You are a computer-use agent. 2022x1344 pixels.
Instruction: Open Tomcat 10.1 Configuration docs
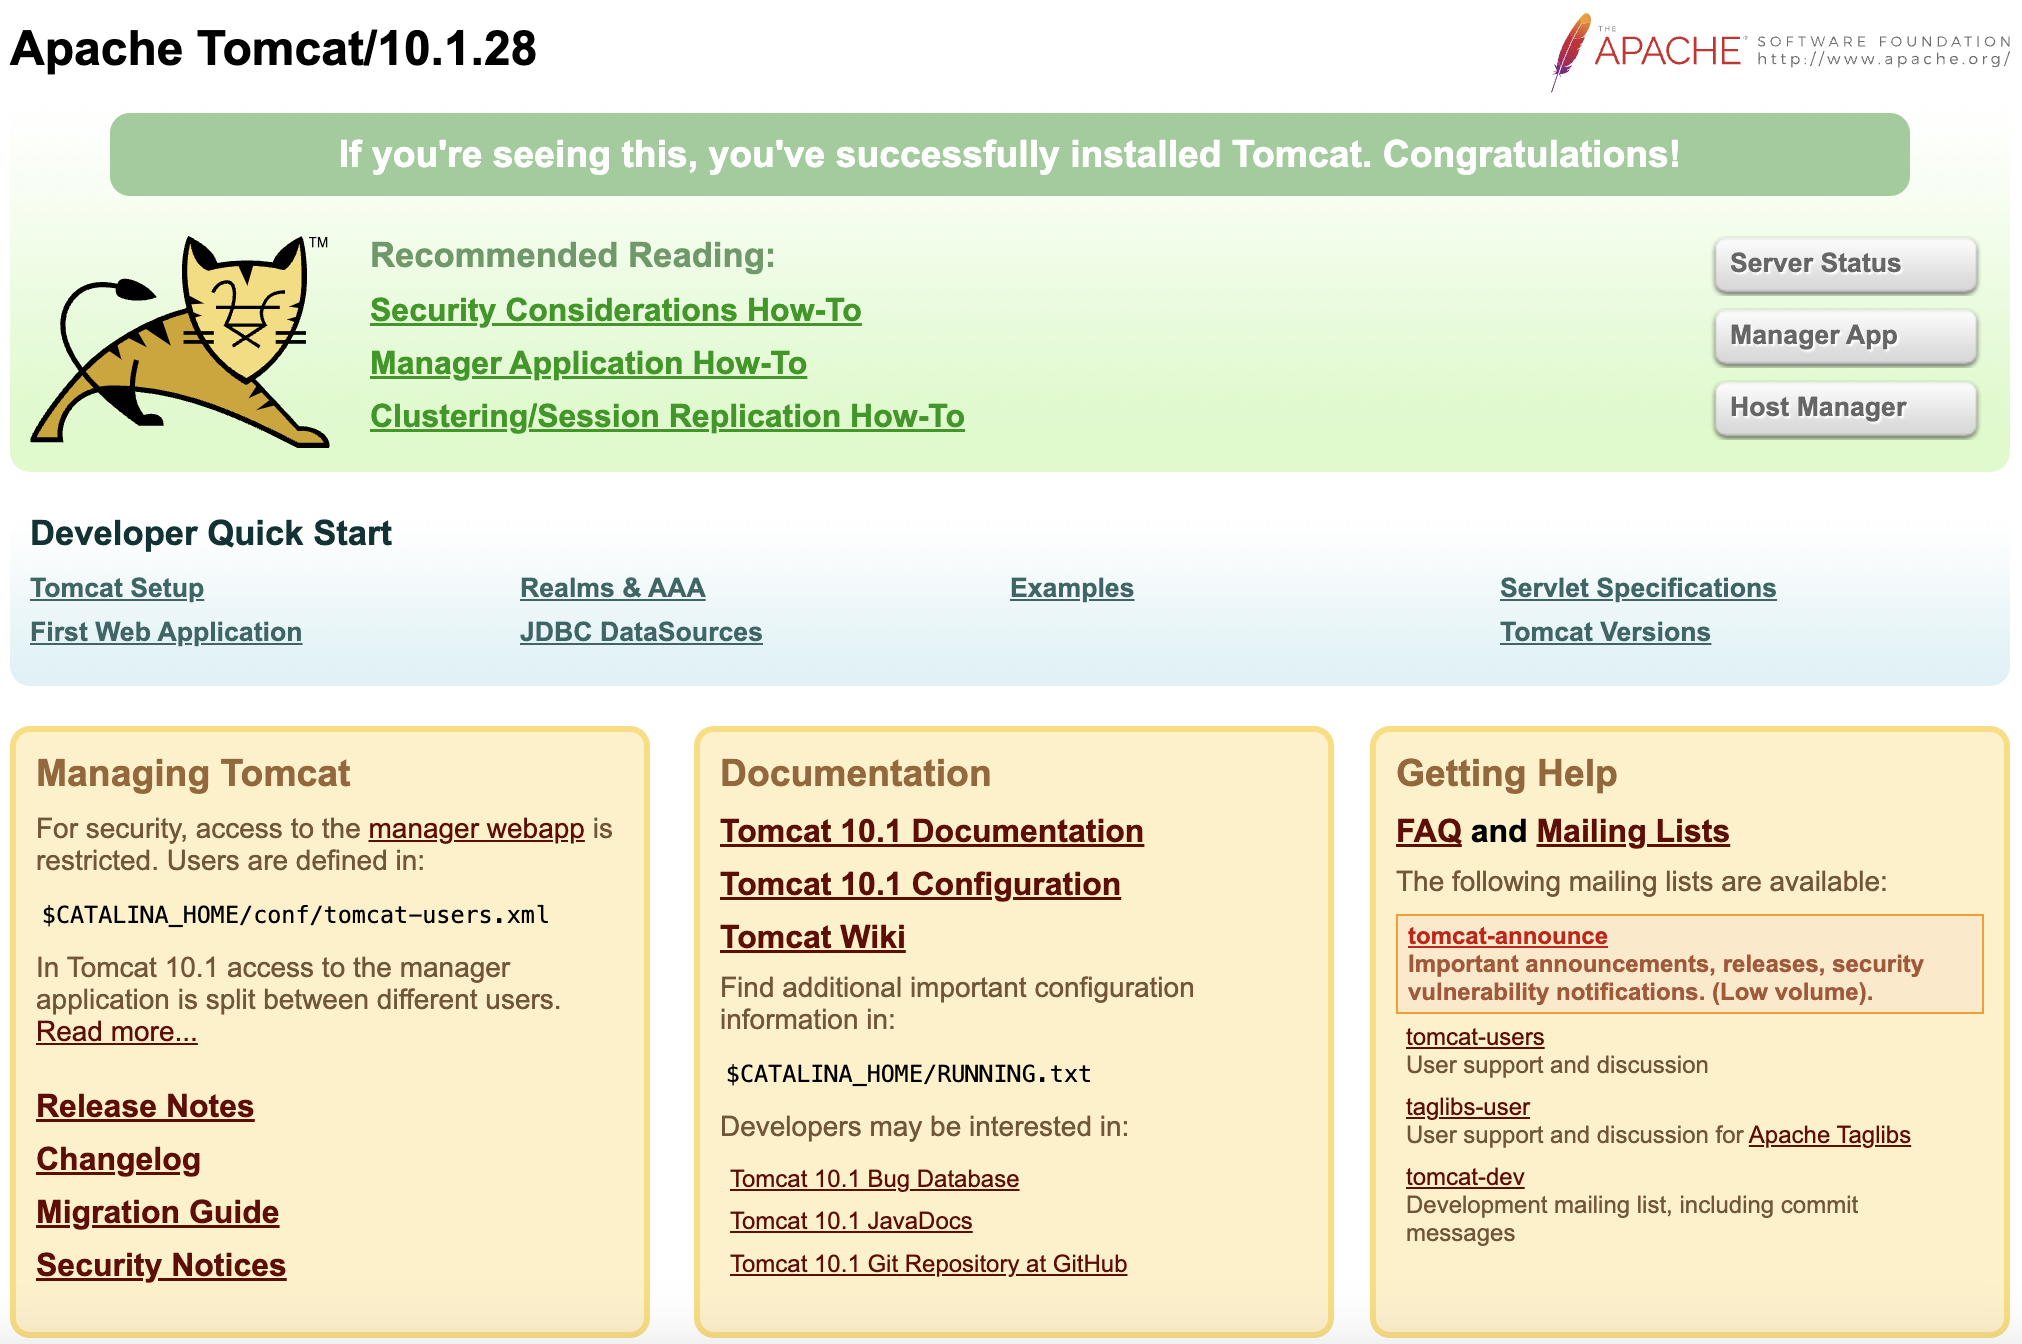click(919, 884)
